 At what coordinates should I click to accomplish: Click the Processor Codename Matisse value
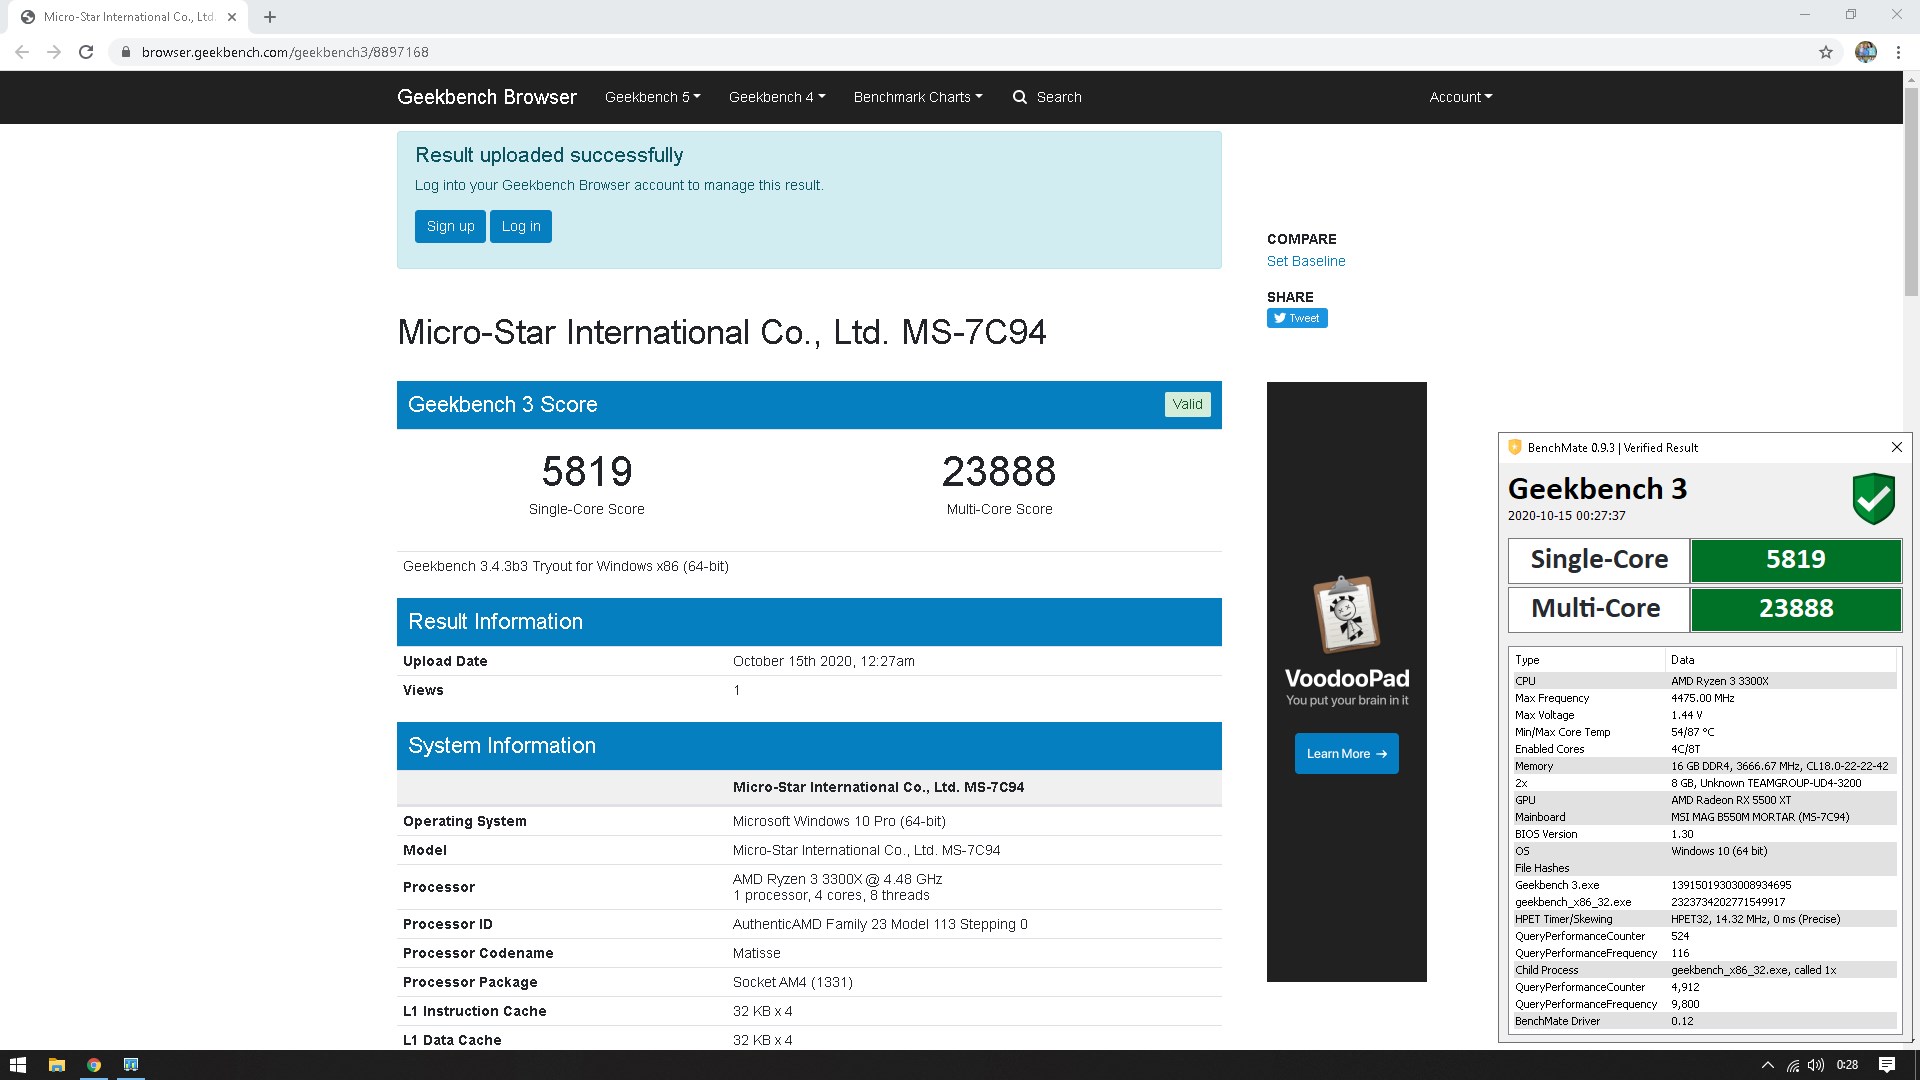[756, 953]
